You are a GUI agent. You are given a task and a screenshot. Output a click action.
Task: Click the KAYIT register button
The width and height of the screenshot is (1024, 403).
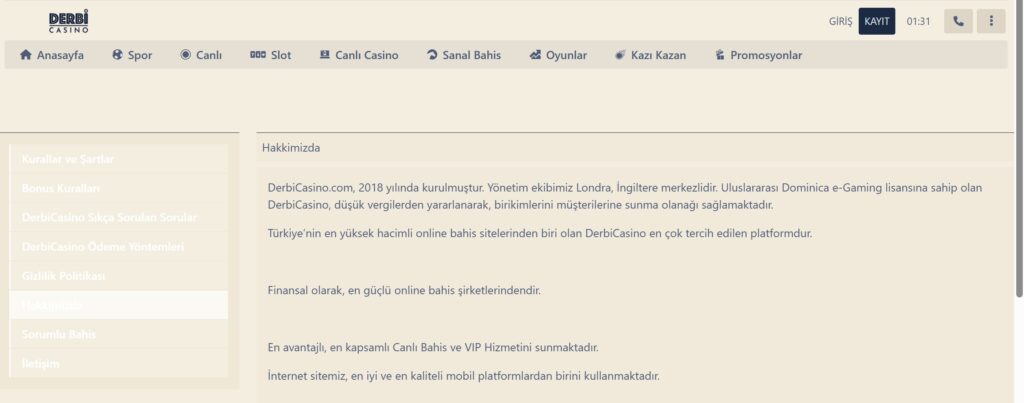tap(877, 21)
